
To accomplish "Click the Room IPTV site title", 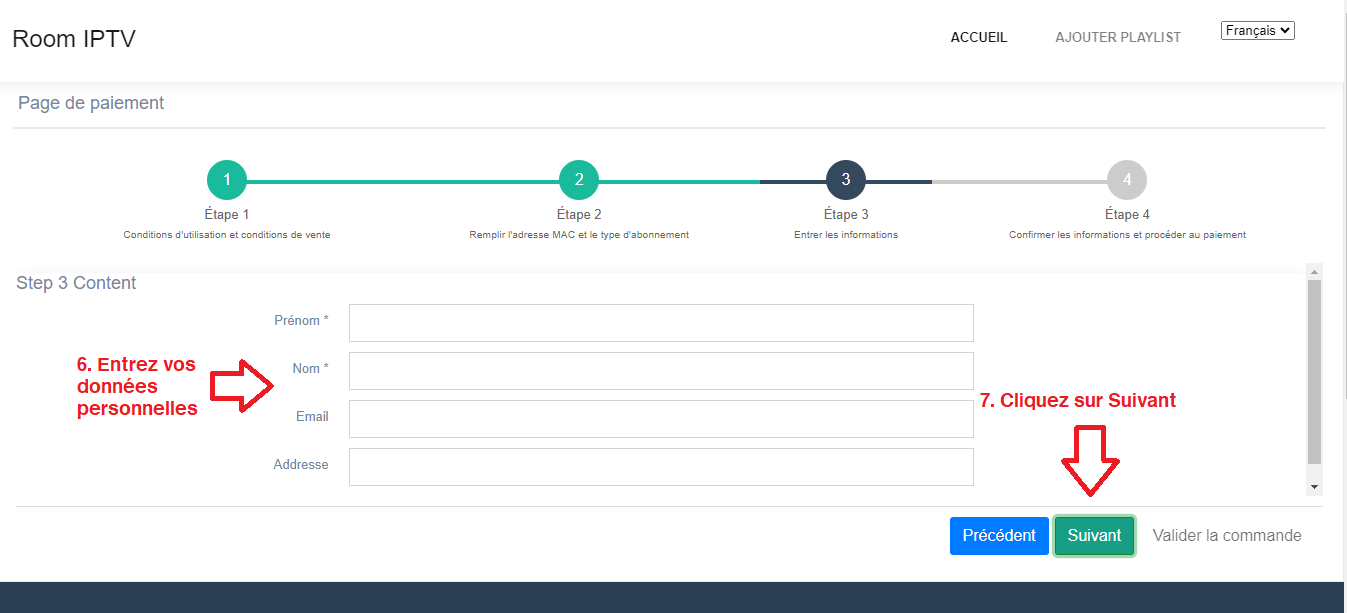I will click(x=74, y=39).
